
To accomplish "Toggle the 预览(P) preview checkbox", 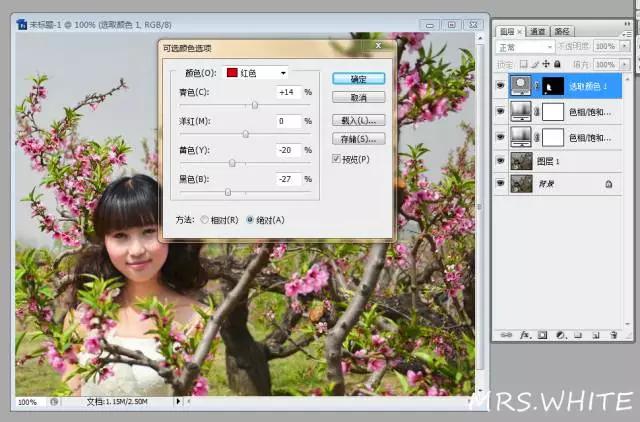I will coord(336,159).
